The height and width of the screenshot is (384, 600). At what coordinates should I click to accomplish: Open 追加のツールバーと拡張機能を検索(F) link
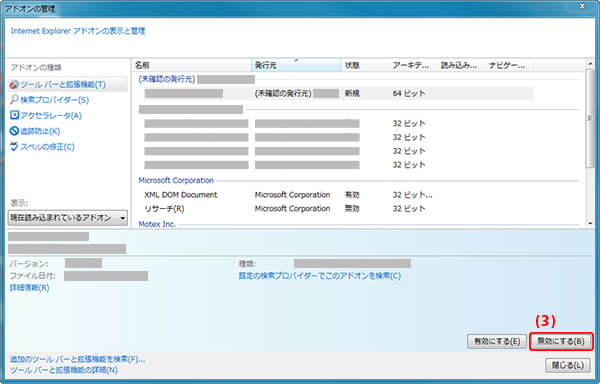[x=77, y=359]
